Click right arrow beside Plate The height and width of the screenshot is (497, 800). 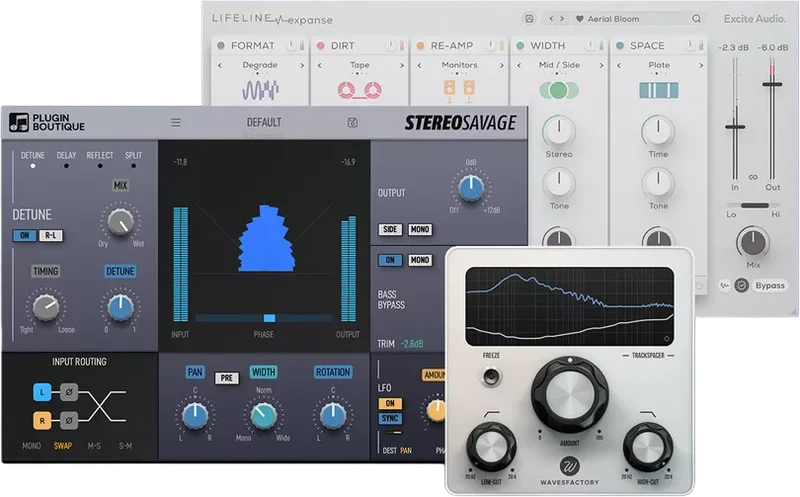pos(701,65)
